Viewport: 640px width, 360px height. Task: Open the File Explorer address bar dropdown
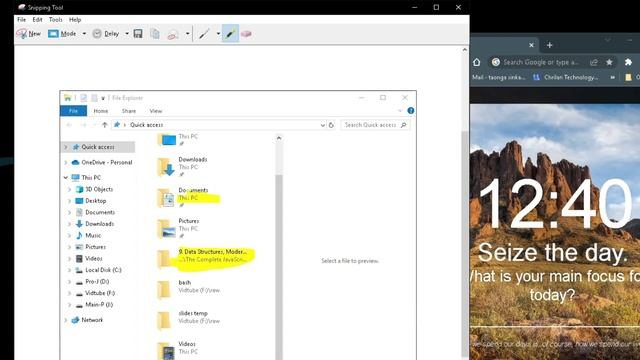pyautogui.click(x=322, y=125)
